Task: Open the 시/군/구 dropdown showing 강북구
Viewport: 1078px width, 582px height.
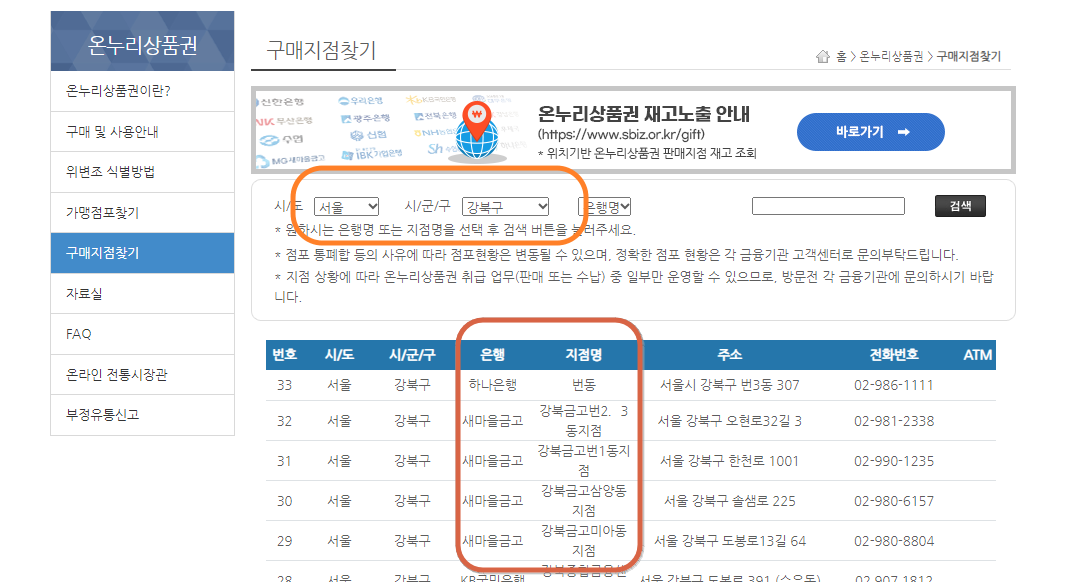Action: pyautogui.click(x=505, y=206)
